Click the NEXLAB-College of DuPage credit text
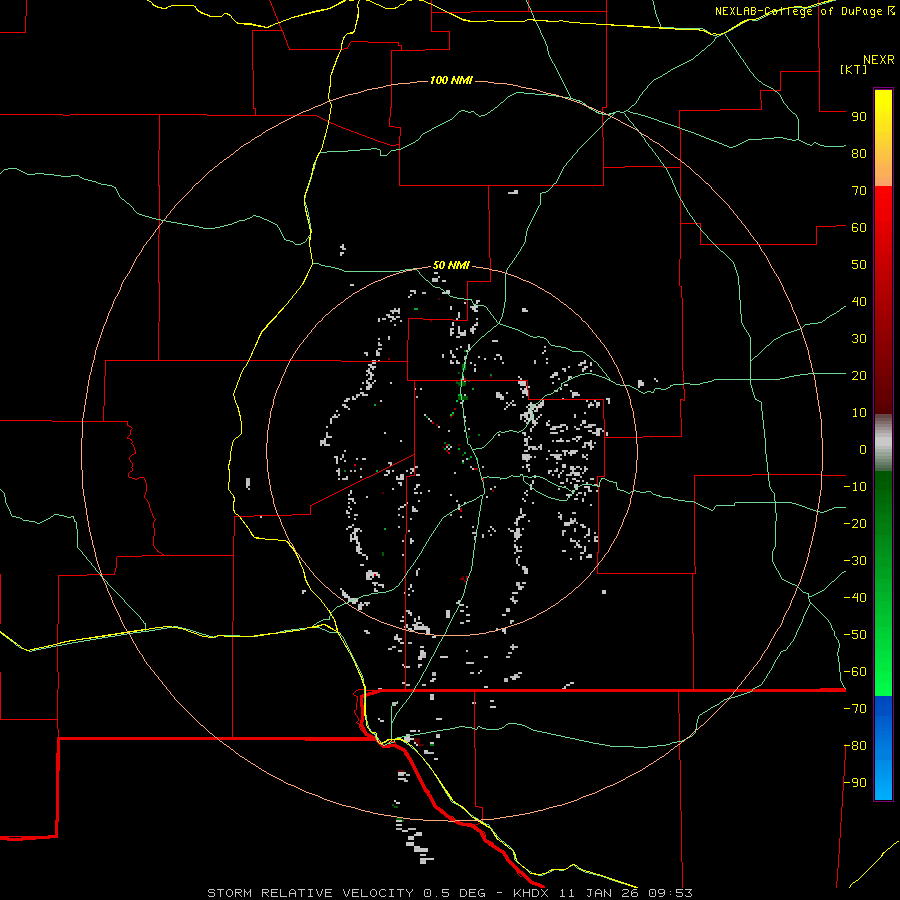 click(805, 11)
